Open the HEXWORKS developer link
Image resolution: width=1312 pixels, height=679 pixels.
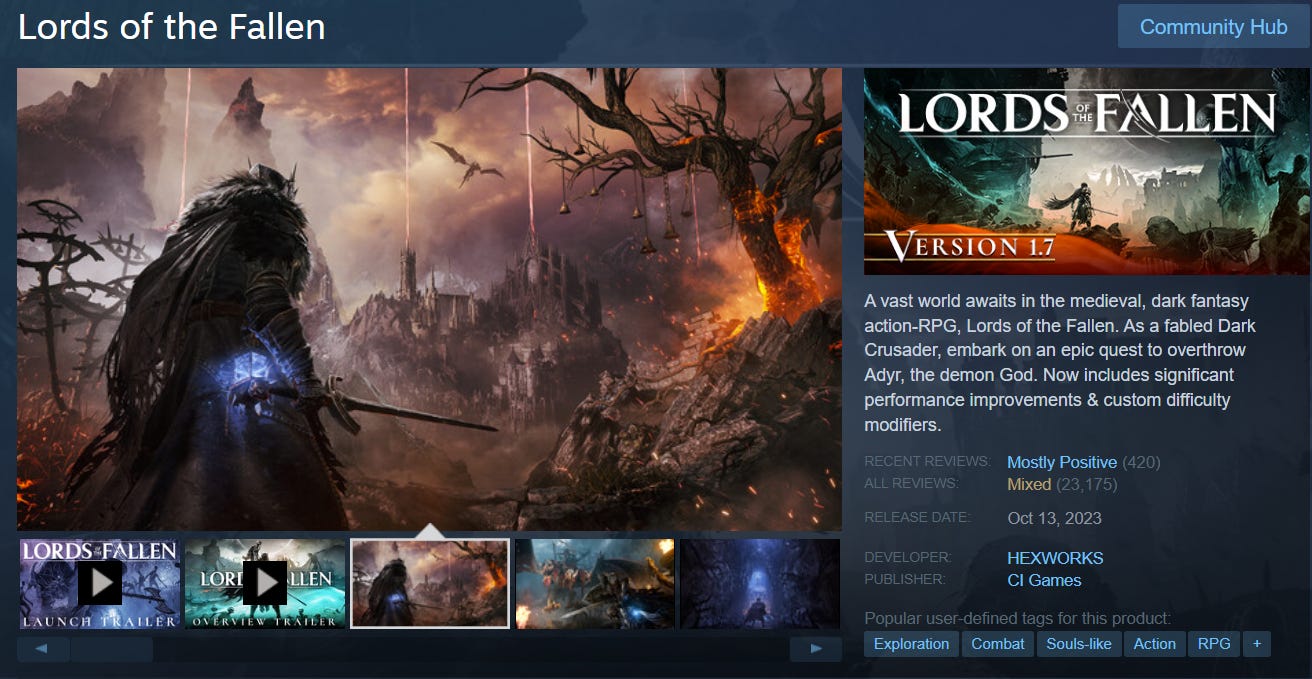1055,558
